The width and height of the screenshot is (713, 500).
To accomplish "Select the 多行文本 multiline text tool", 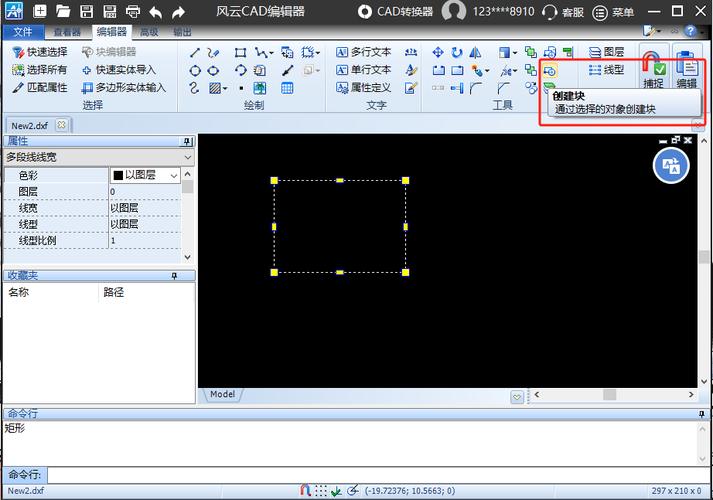I will (x=363, y=52).
